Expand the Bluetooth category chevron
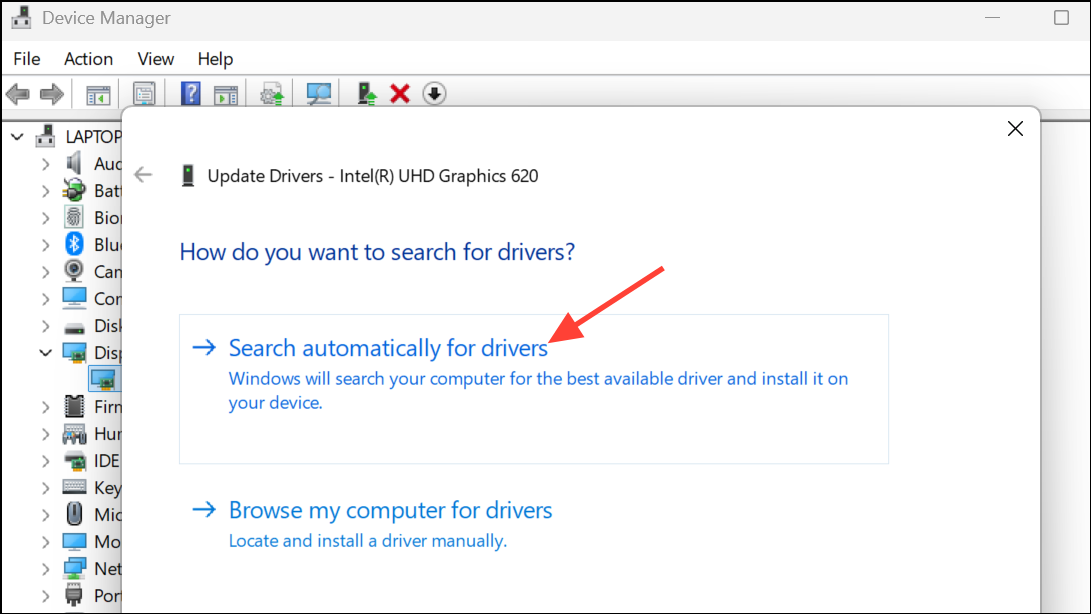 [x=45, y=245]
